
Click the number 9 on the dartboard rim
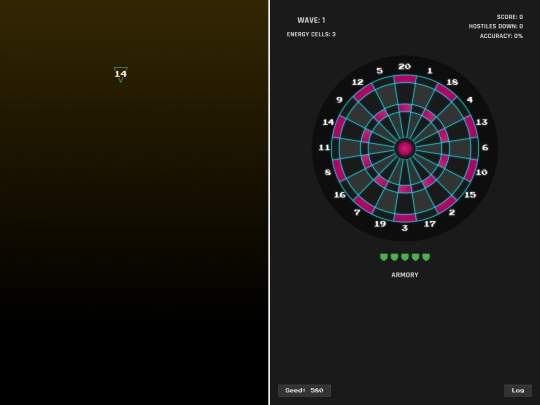(x=340, y=100)
